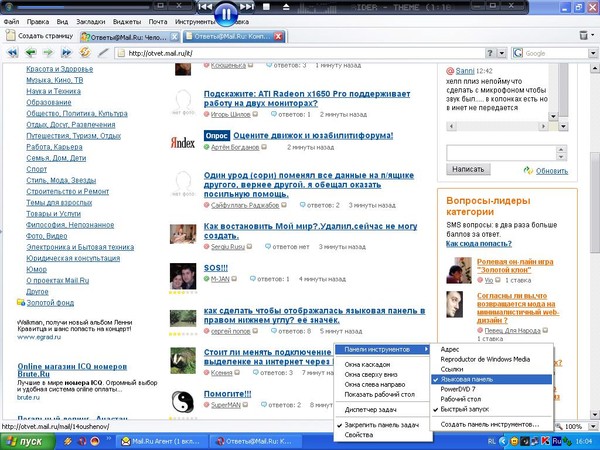The height and width of the screenshot is (450, 600).
Task: Expand the Панели инструментов submenu
Action: pyautogui.click(x=383, y=349)
